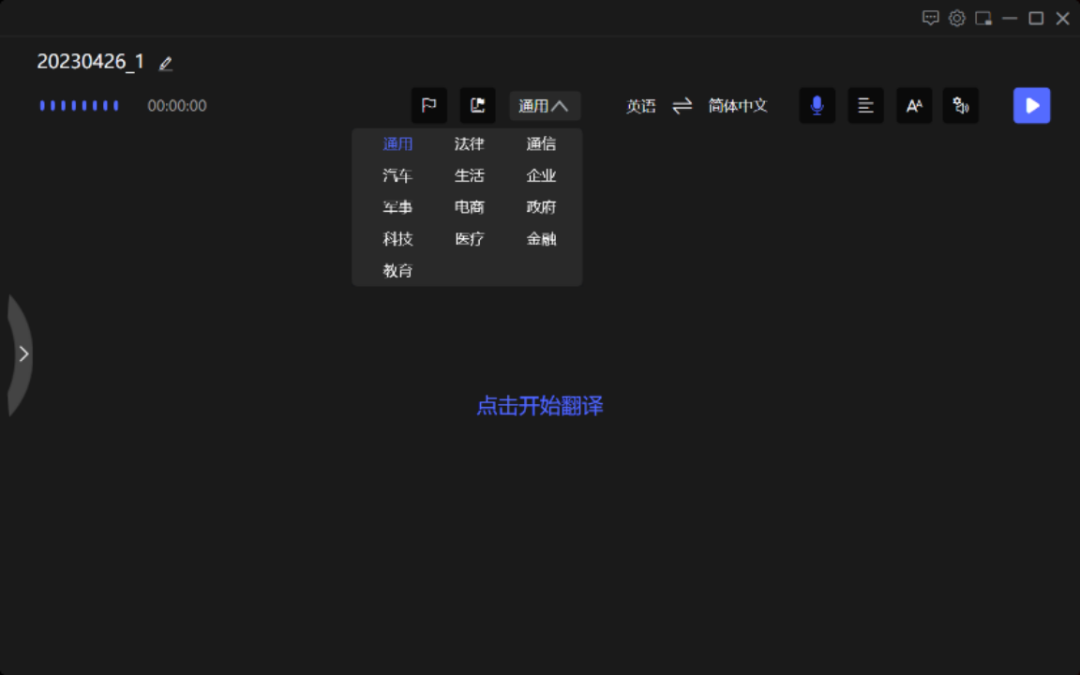Select the 医疗 domain entry
This screenshot has width=1080, height=675.
point(469,239)
